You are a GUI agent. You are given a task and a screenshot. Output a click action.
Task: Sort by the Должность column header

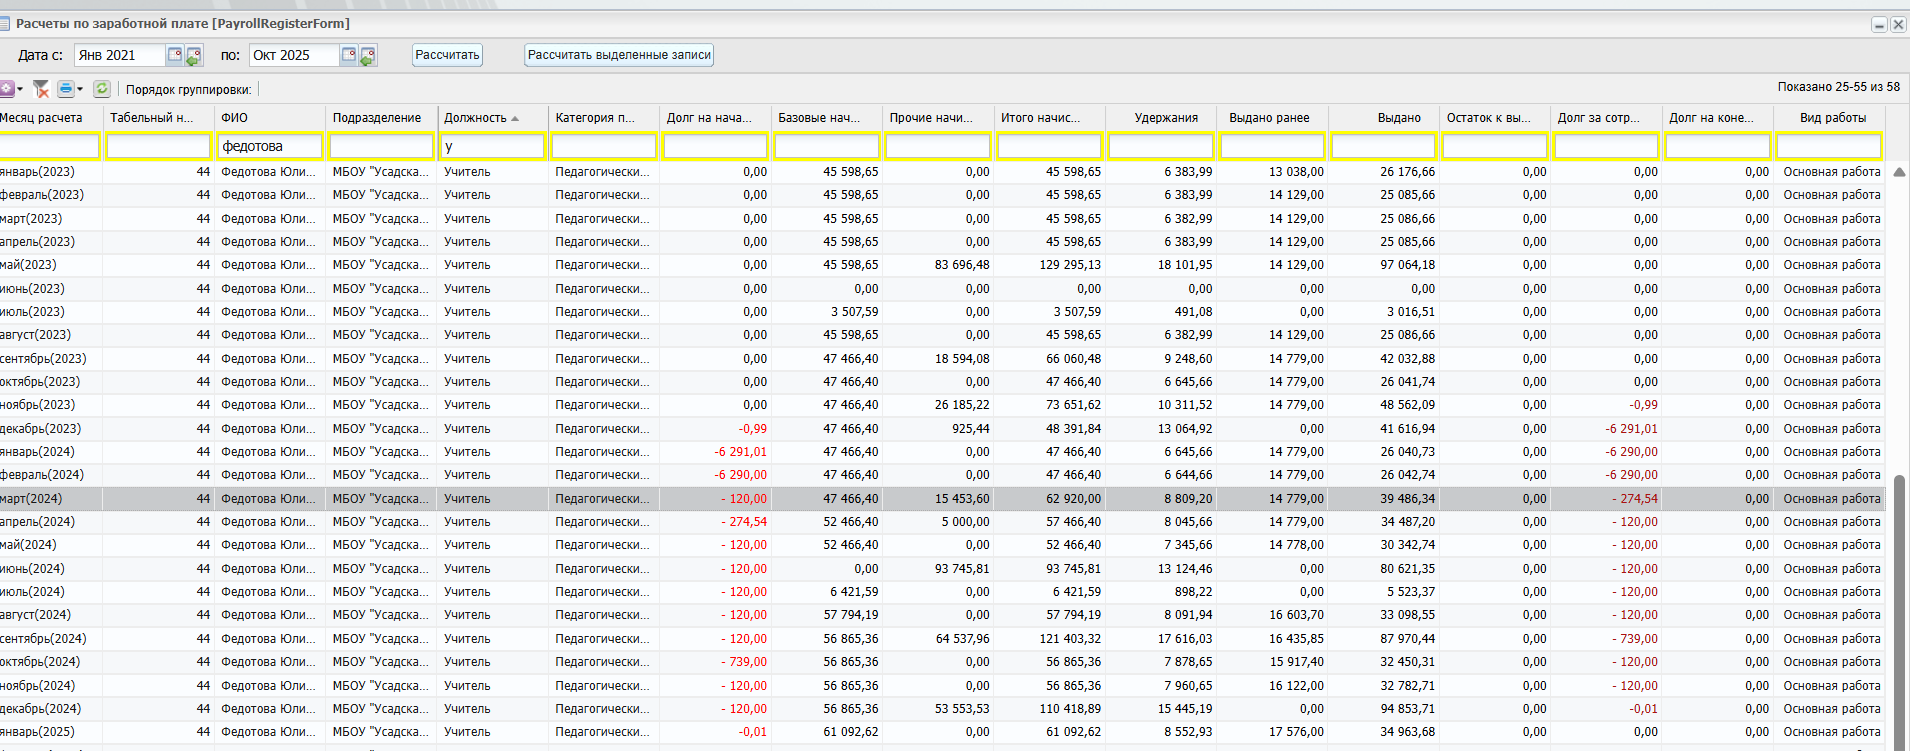coord(475,118)
